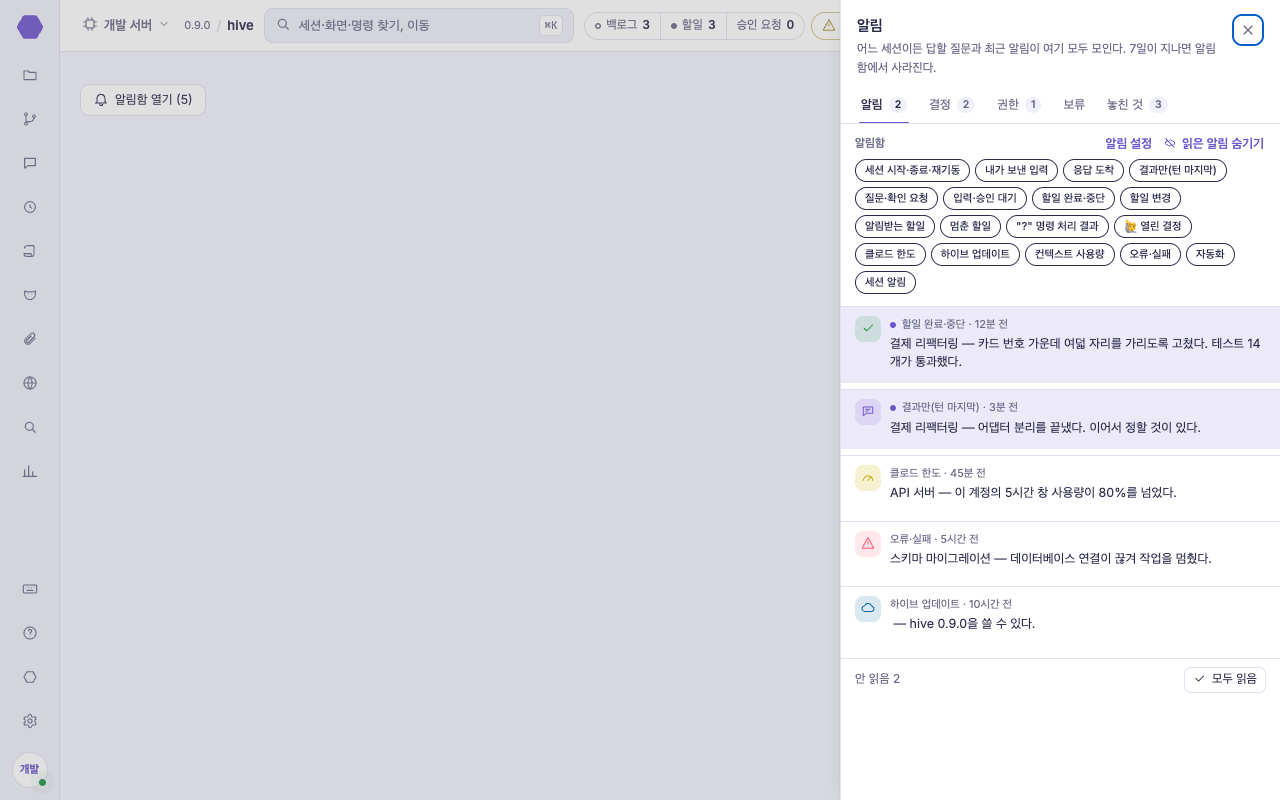
Task: Open the 결제 리팩터링 어댑터 분리 alert
Action: click(1060, 418)
